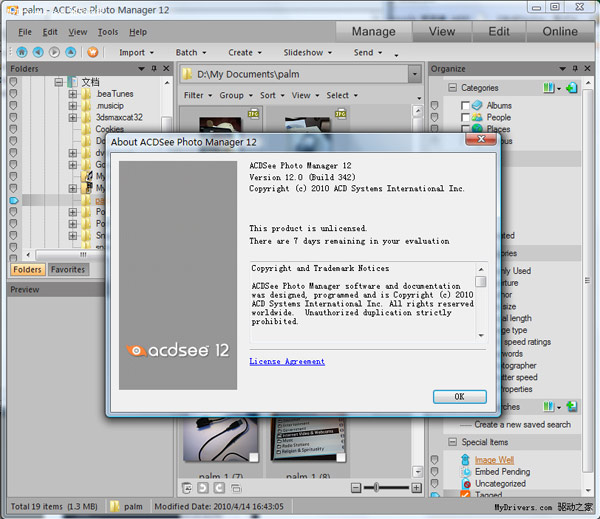
Task: Click the thumbnail size slider handle
Action: tap(376, 487)
